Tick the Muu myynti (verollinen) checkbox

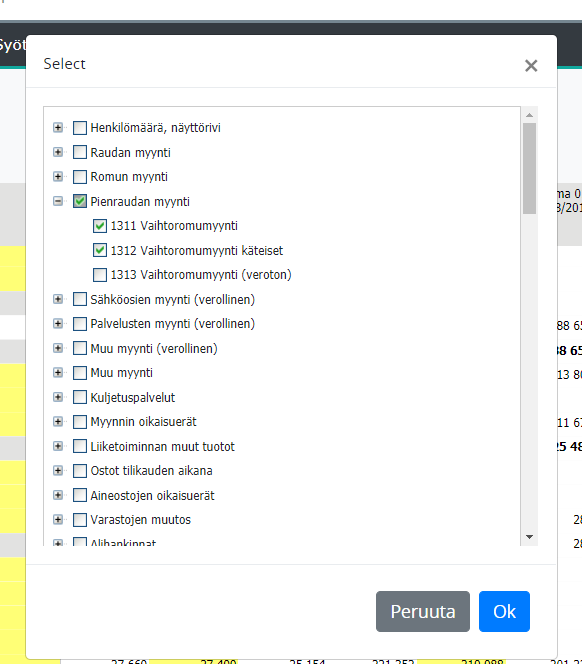pyautogui.click(x=80, y=348)
